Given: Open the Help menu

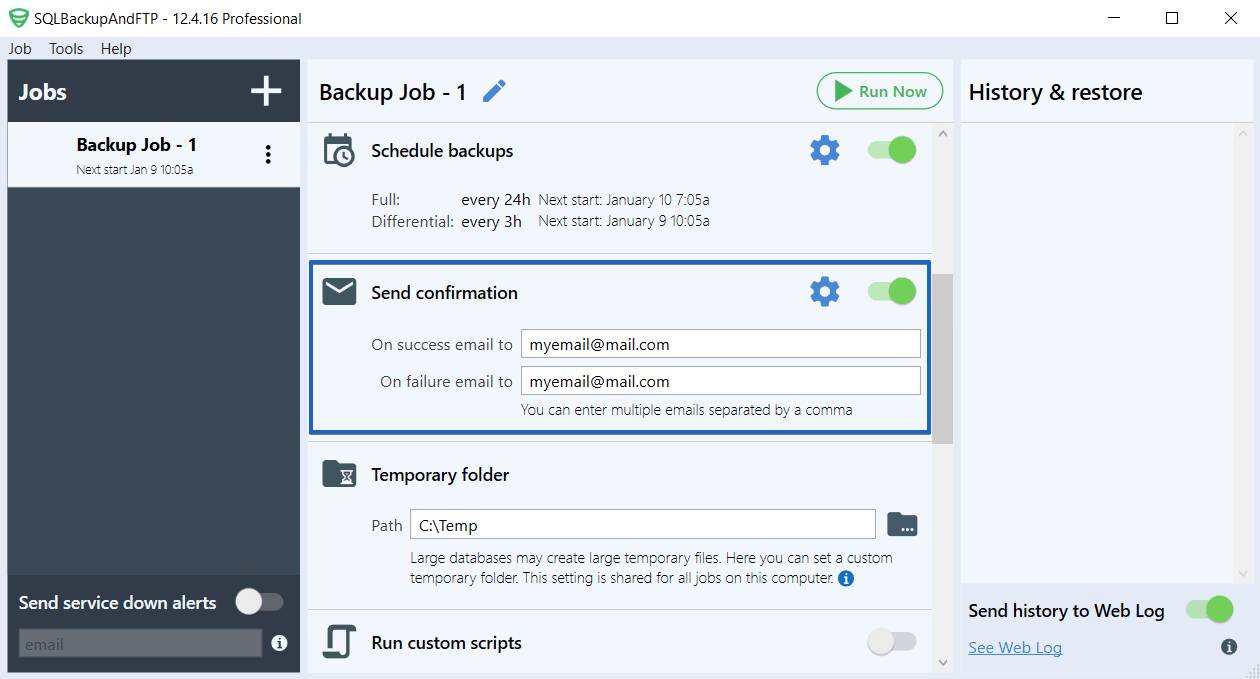Looking at the screenshot, I should click(x=116, y=48).
